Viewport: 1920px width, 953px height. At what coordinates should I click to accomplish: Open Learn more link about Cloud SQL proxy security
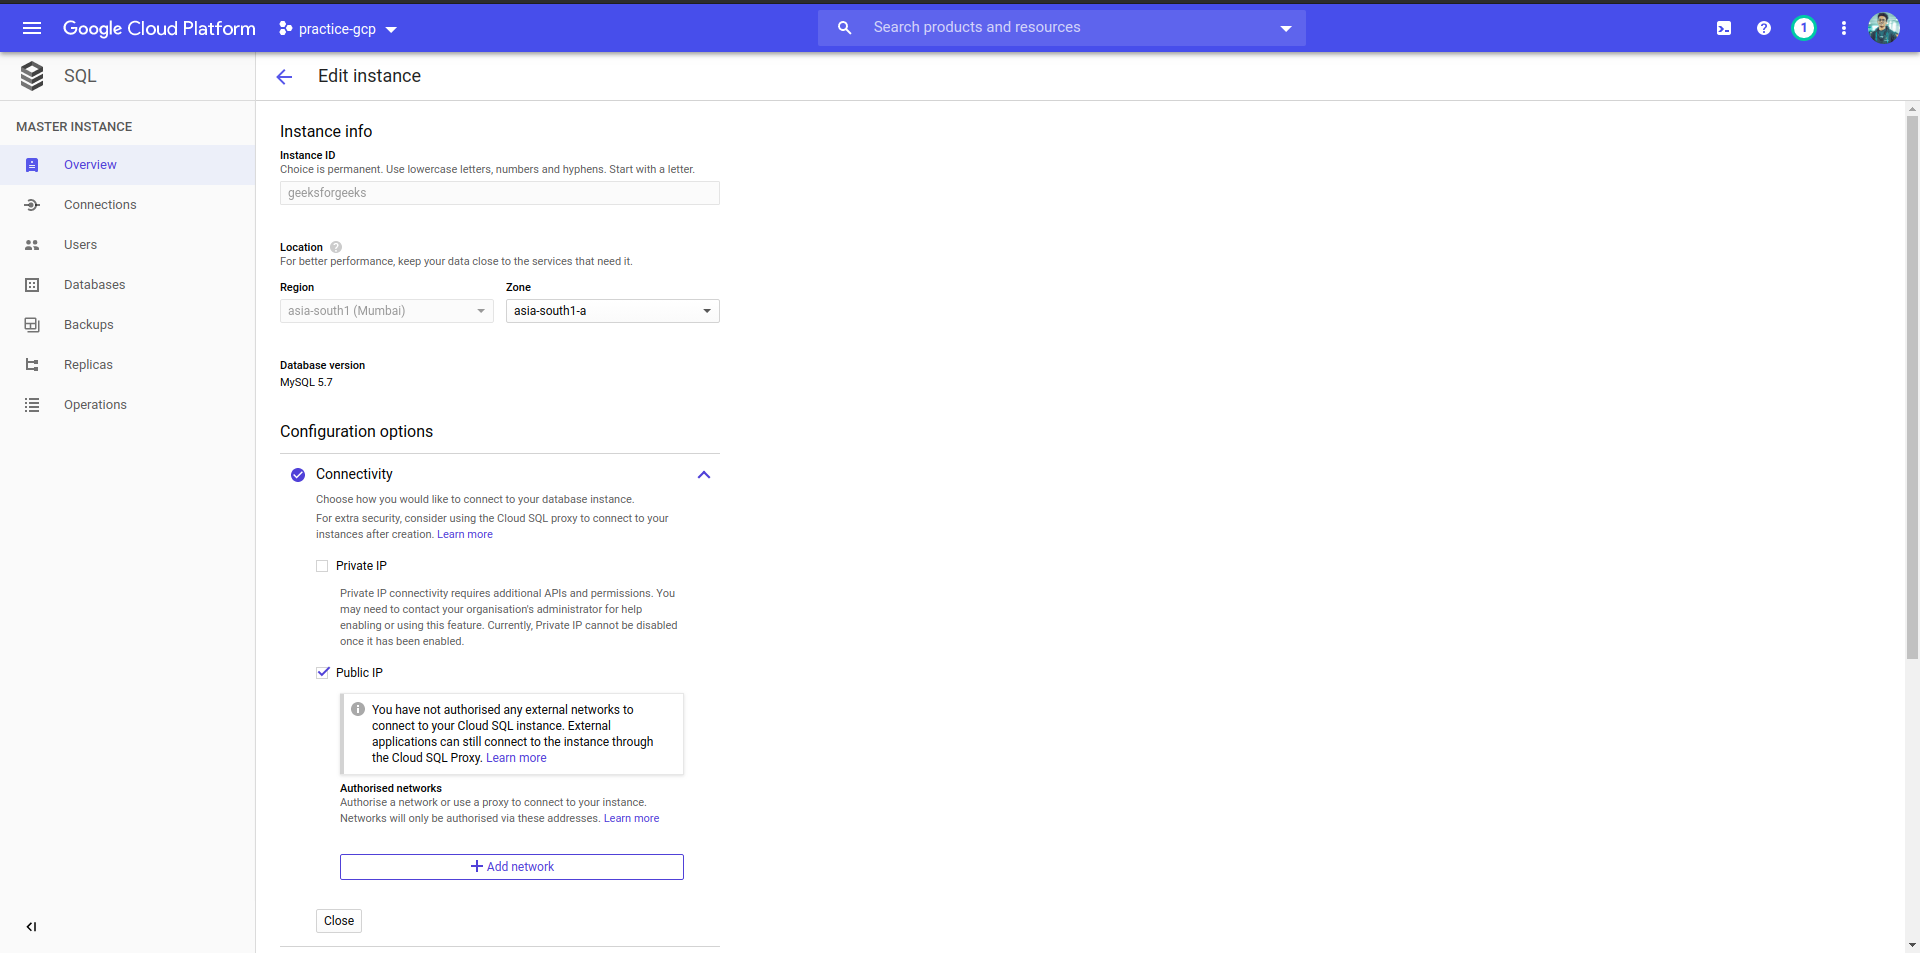[x=465, y=535]
